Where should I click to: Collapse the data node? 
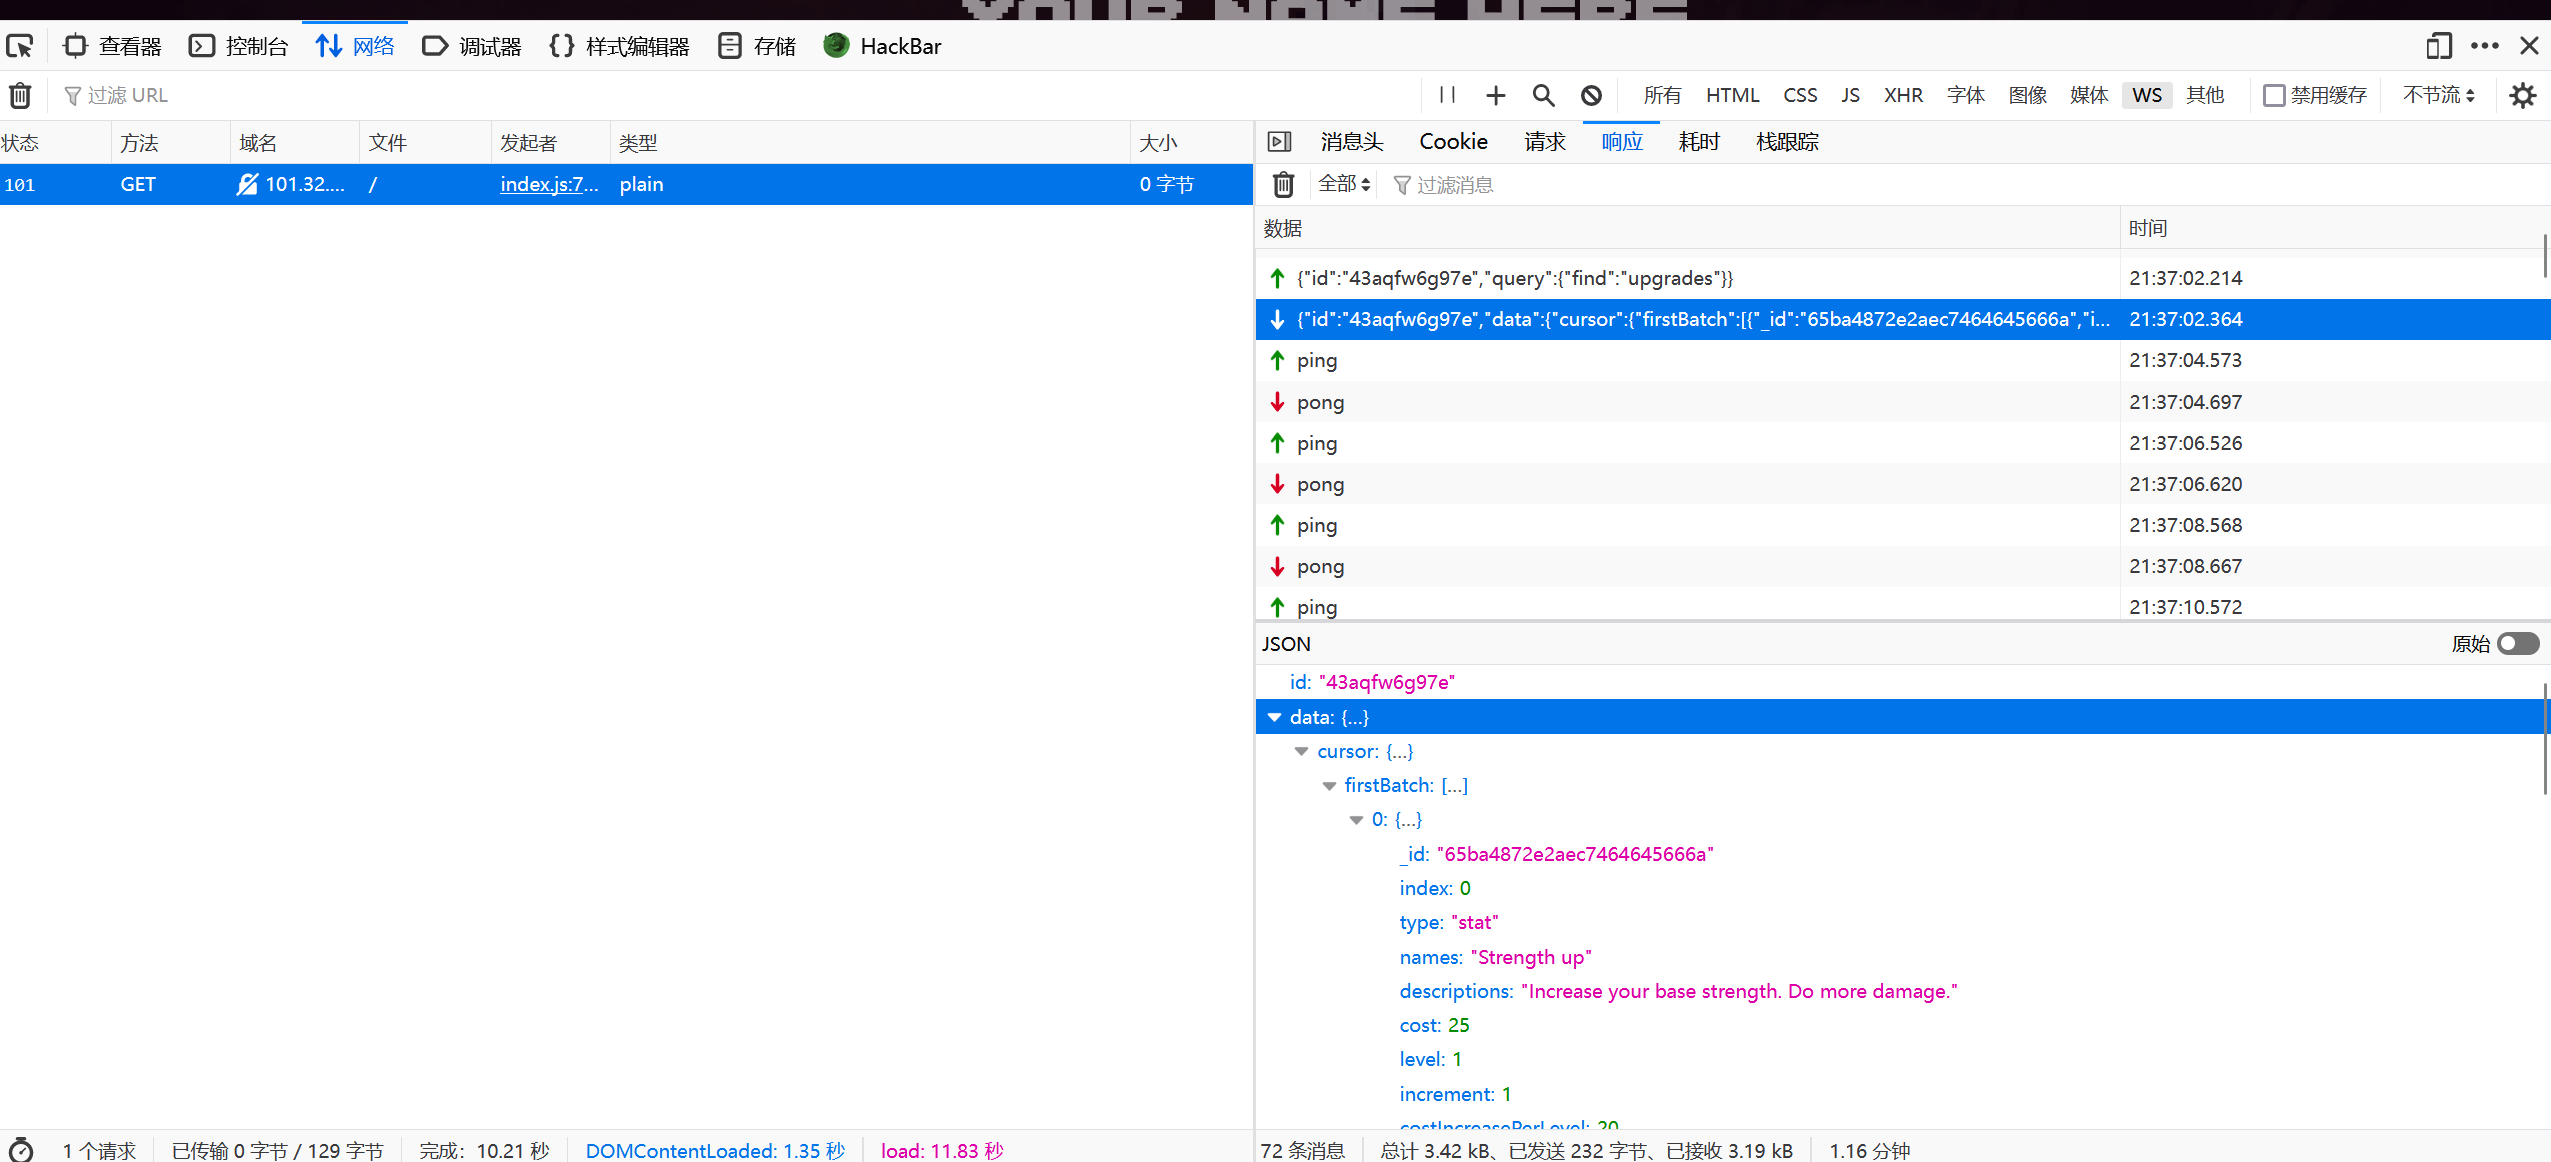[x=1274, y=717]
